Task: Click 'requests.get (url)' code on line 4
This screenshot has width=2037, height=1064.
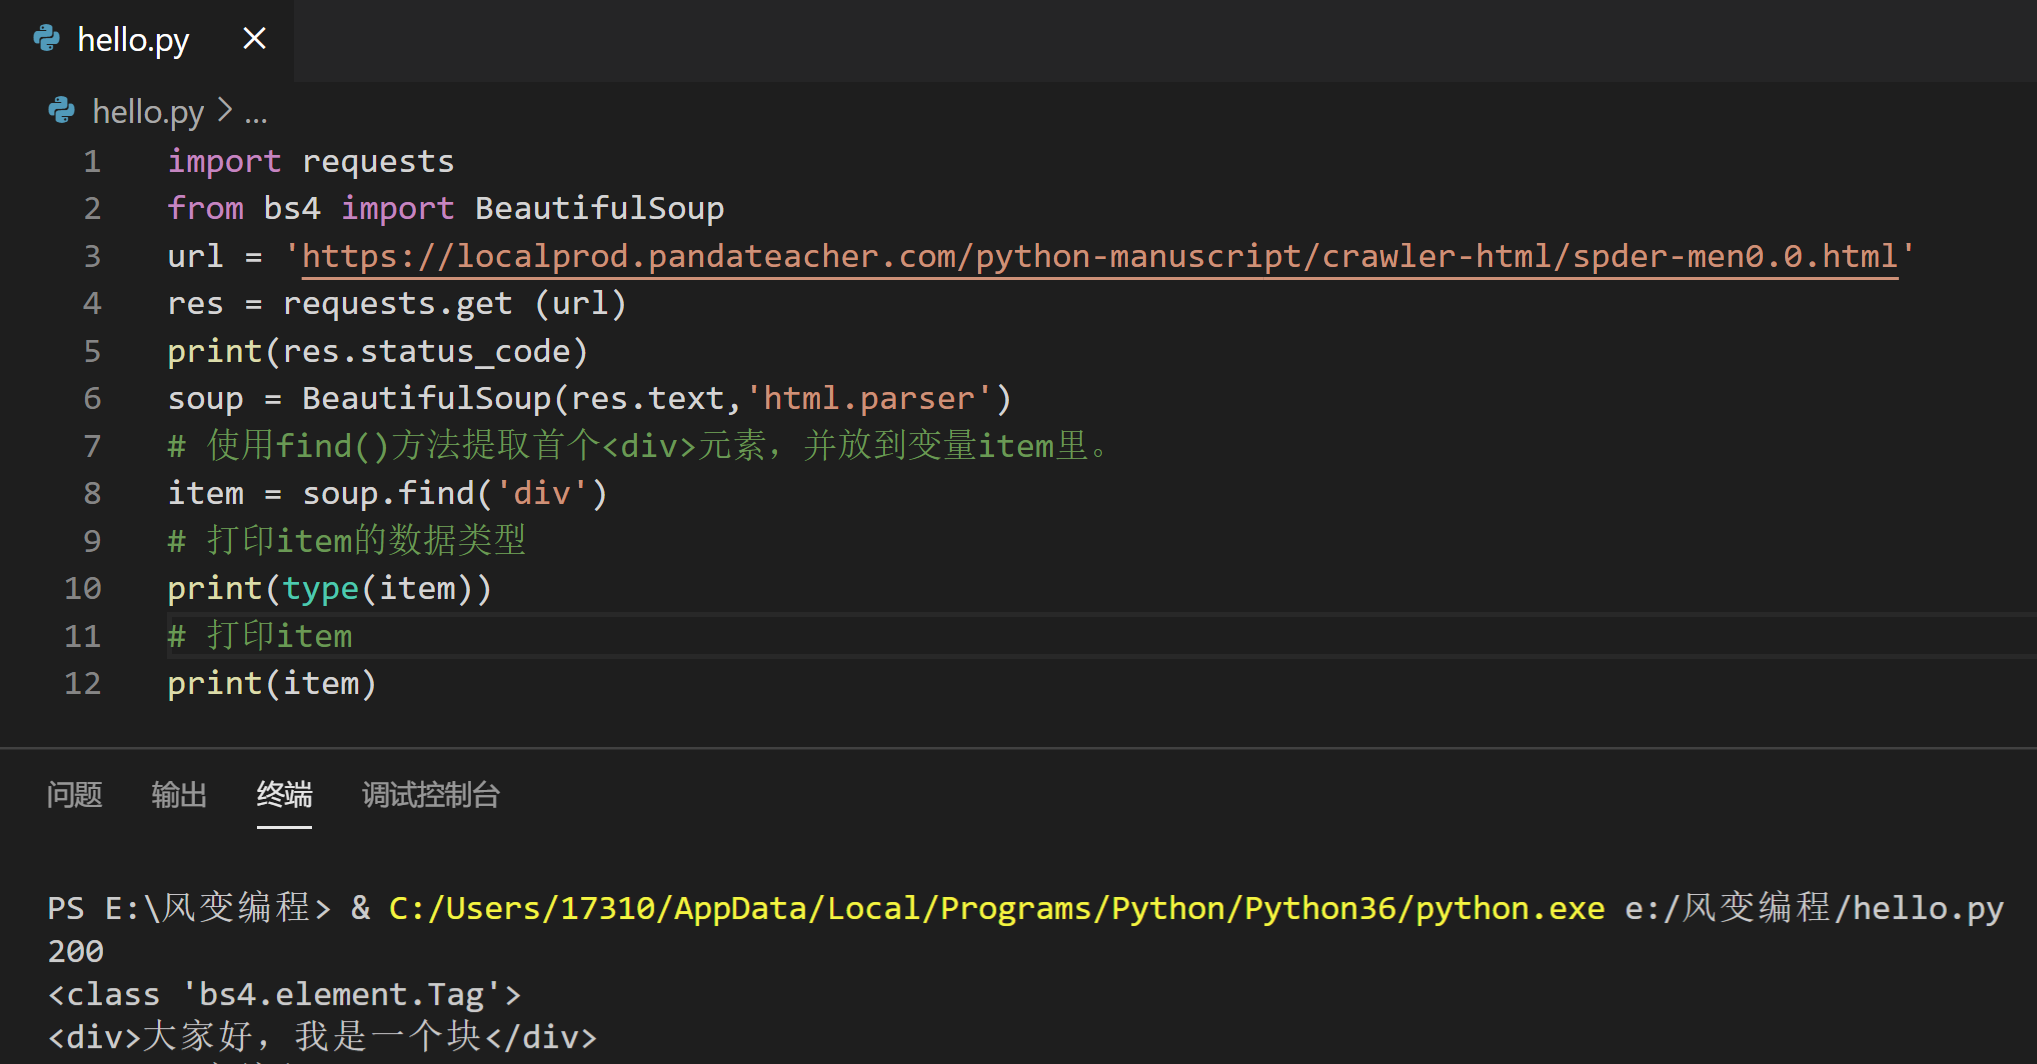Action: point(454,303)
